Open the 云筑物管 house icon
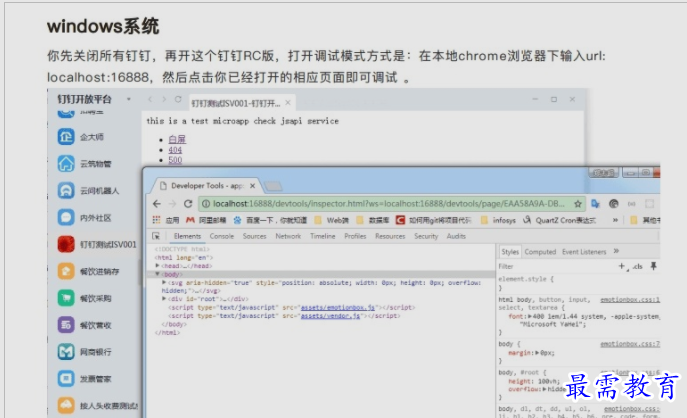The width and height of the screenshot is (687, 418). [x=66, y=163]
